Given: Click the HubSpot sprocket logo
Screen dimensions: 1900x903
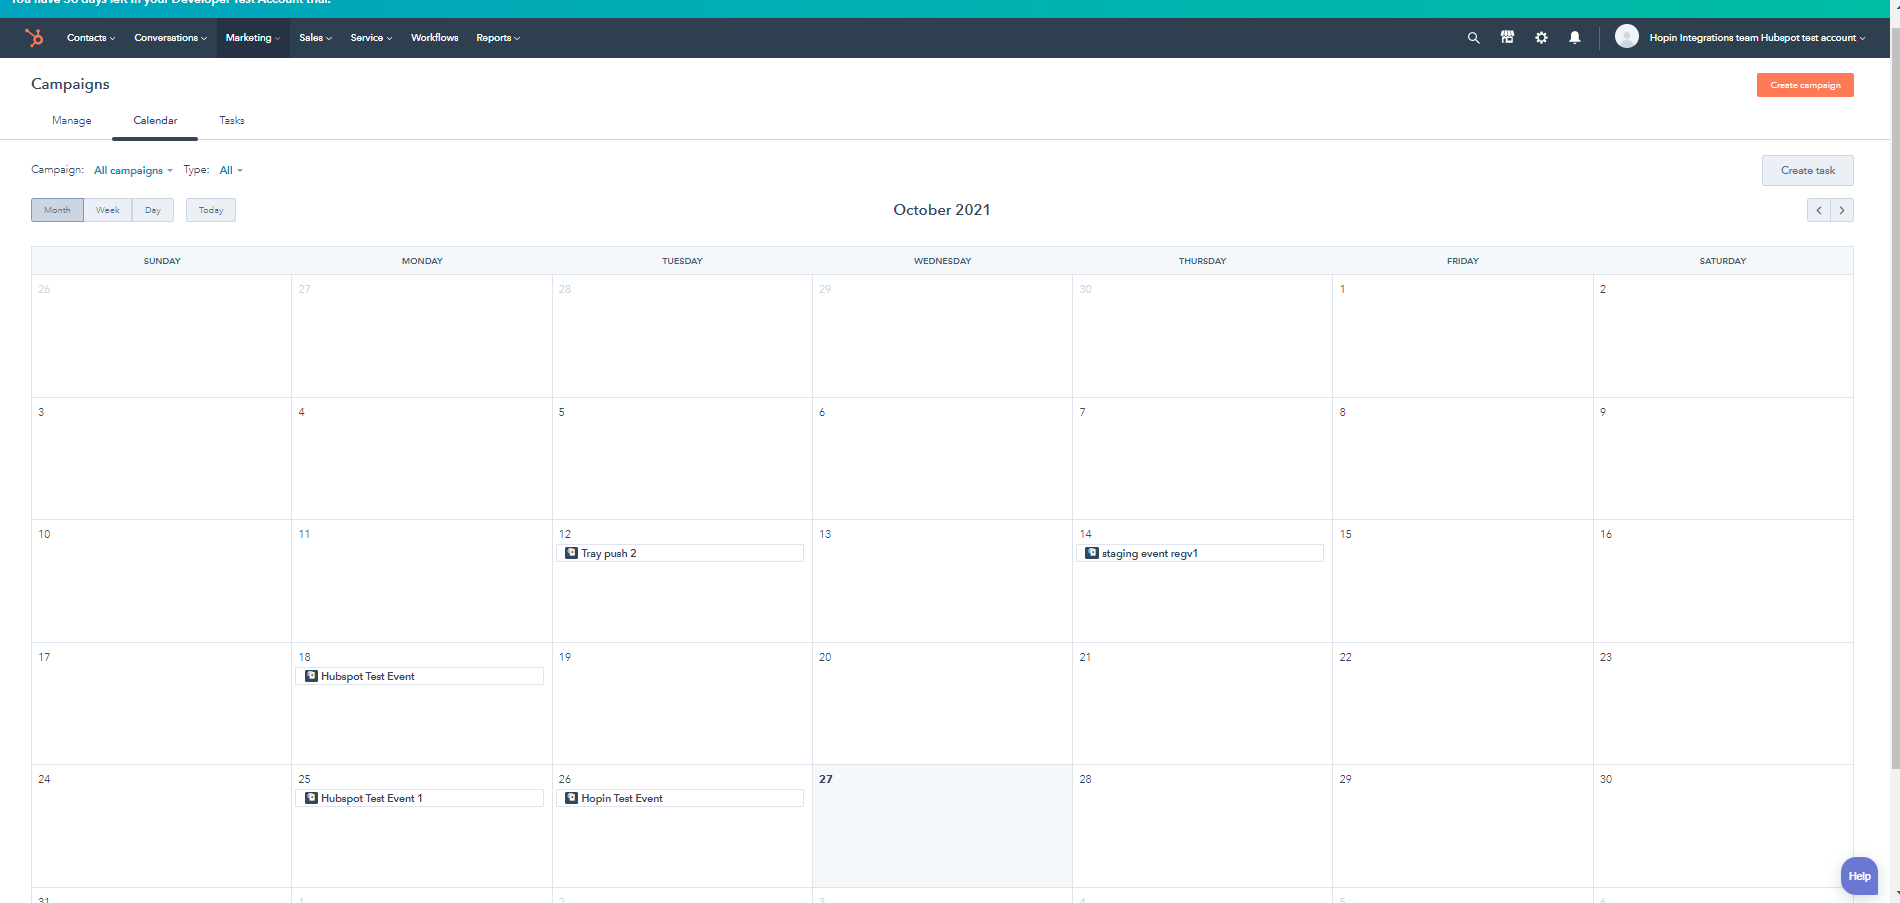Looking at the screenshot, I should coord(34,38).
